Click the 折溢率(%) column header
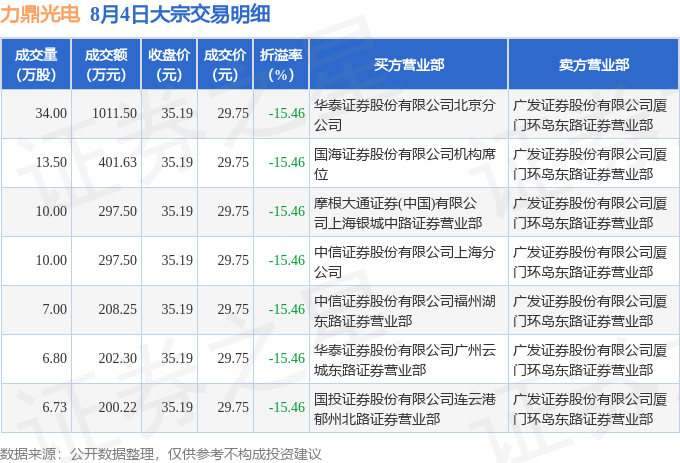 [281, 65]
